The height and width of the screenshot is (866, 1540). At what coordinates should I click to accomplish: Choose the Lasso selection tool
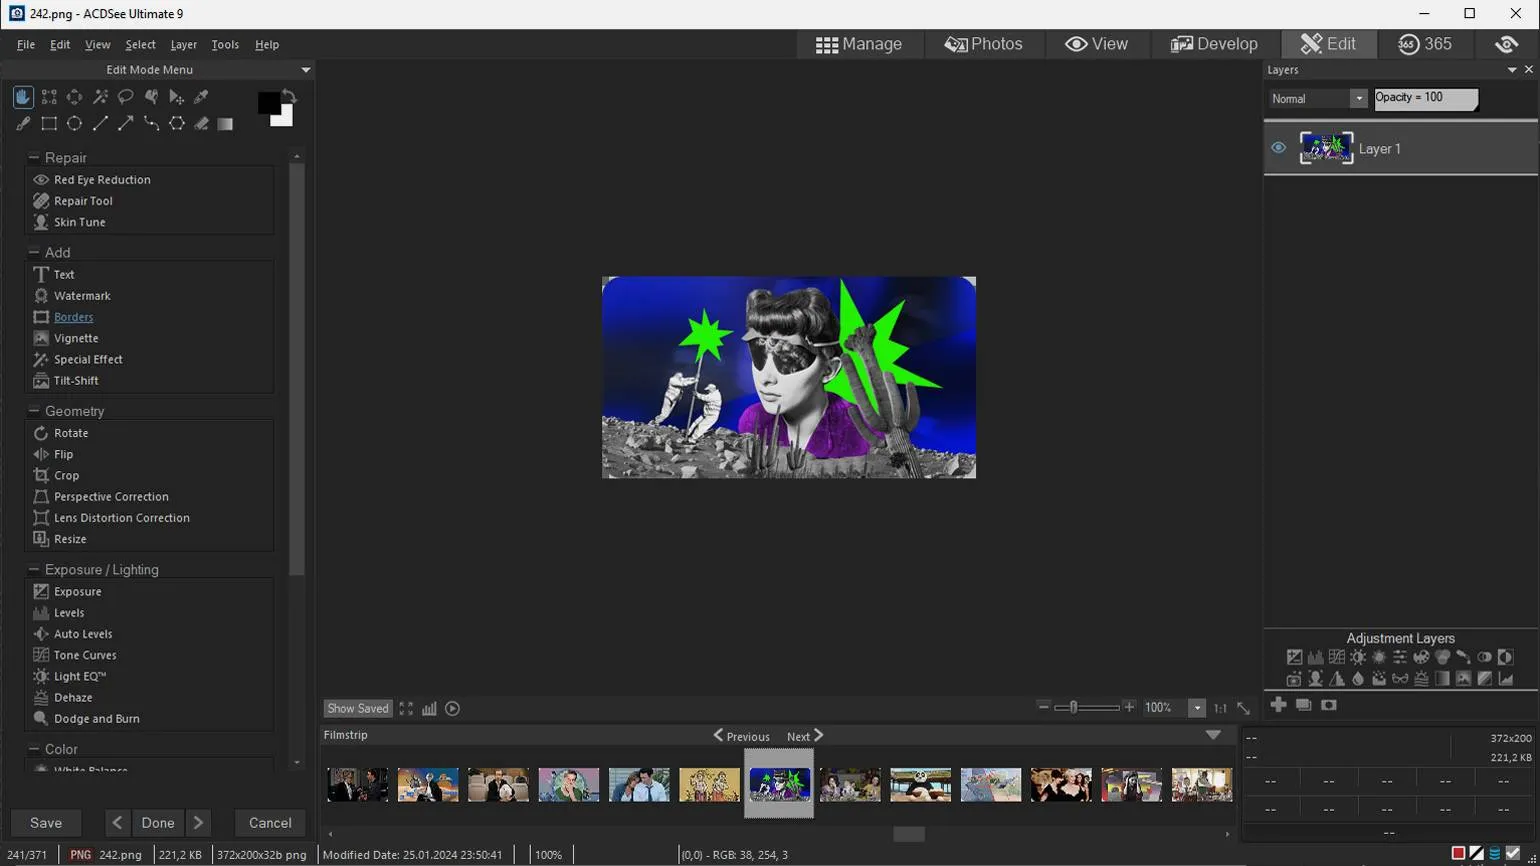pos(126,97)
